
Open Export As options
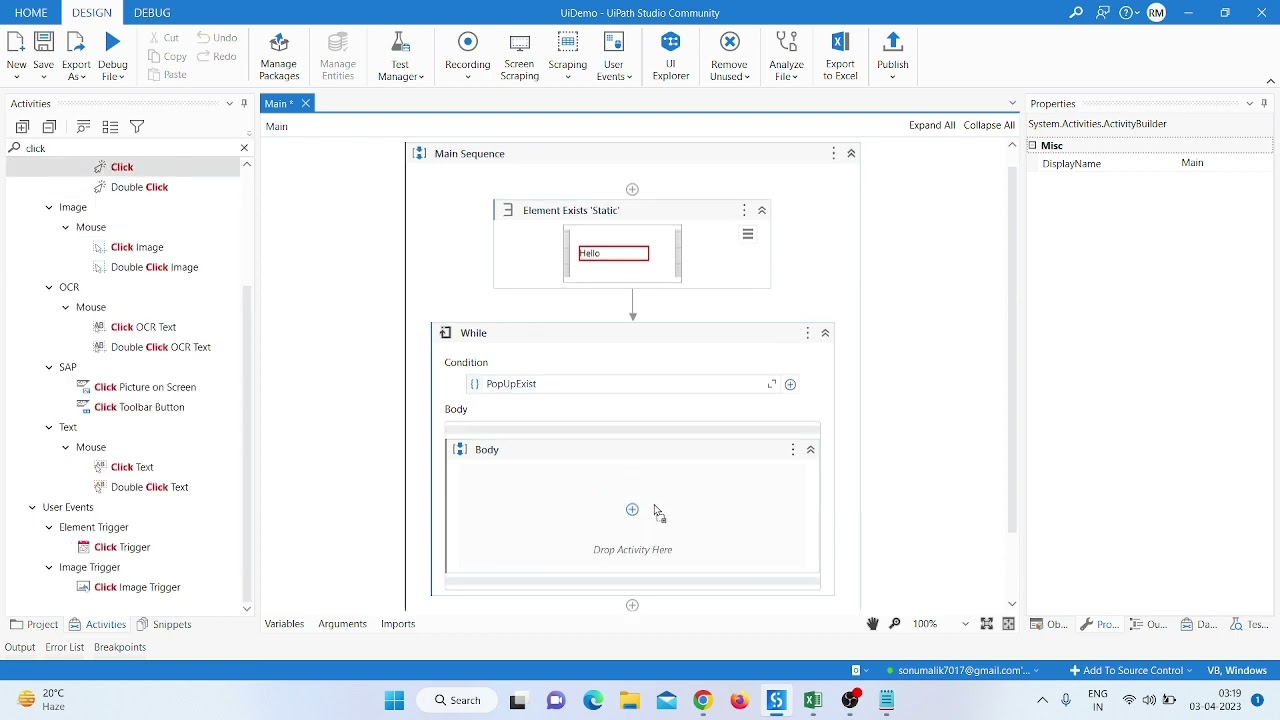(76, 55)
